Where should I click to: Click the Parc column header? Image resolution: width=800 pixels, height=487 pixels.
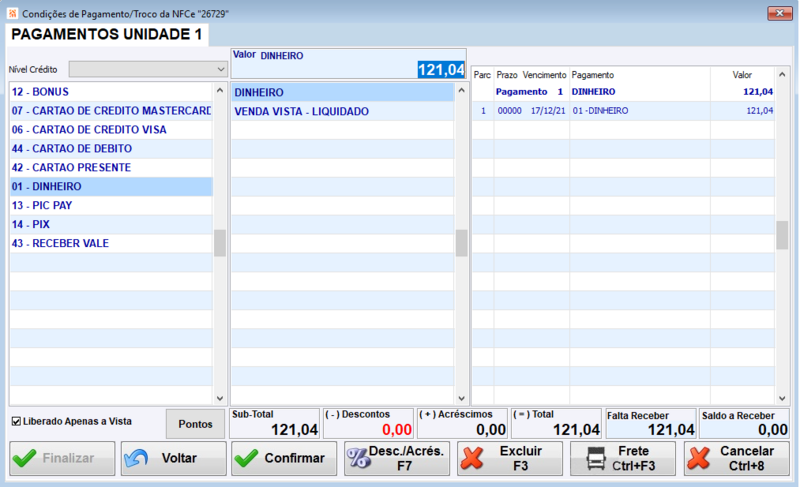tap(482, 75)
